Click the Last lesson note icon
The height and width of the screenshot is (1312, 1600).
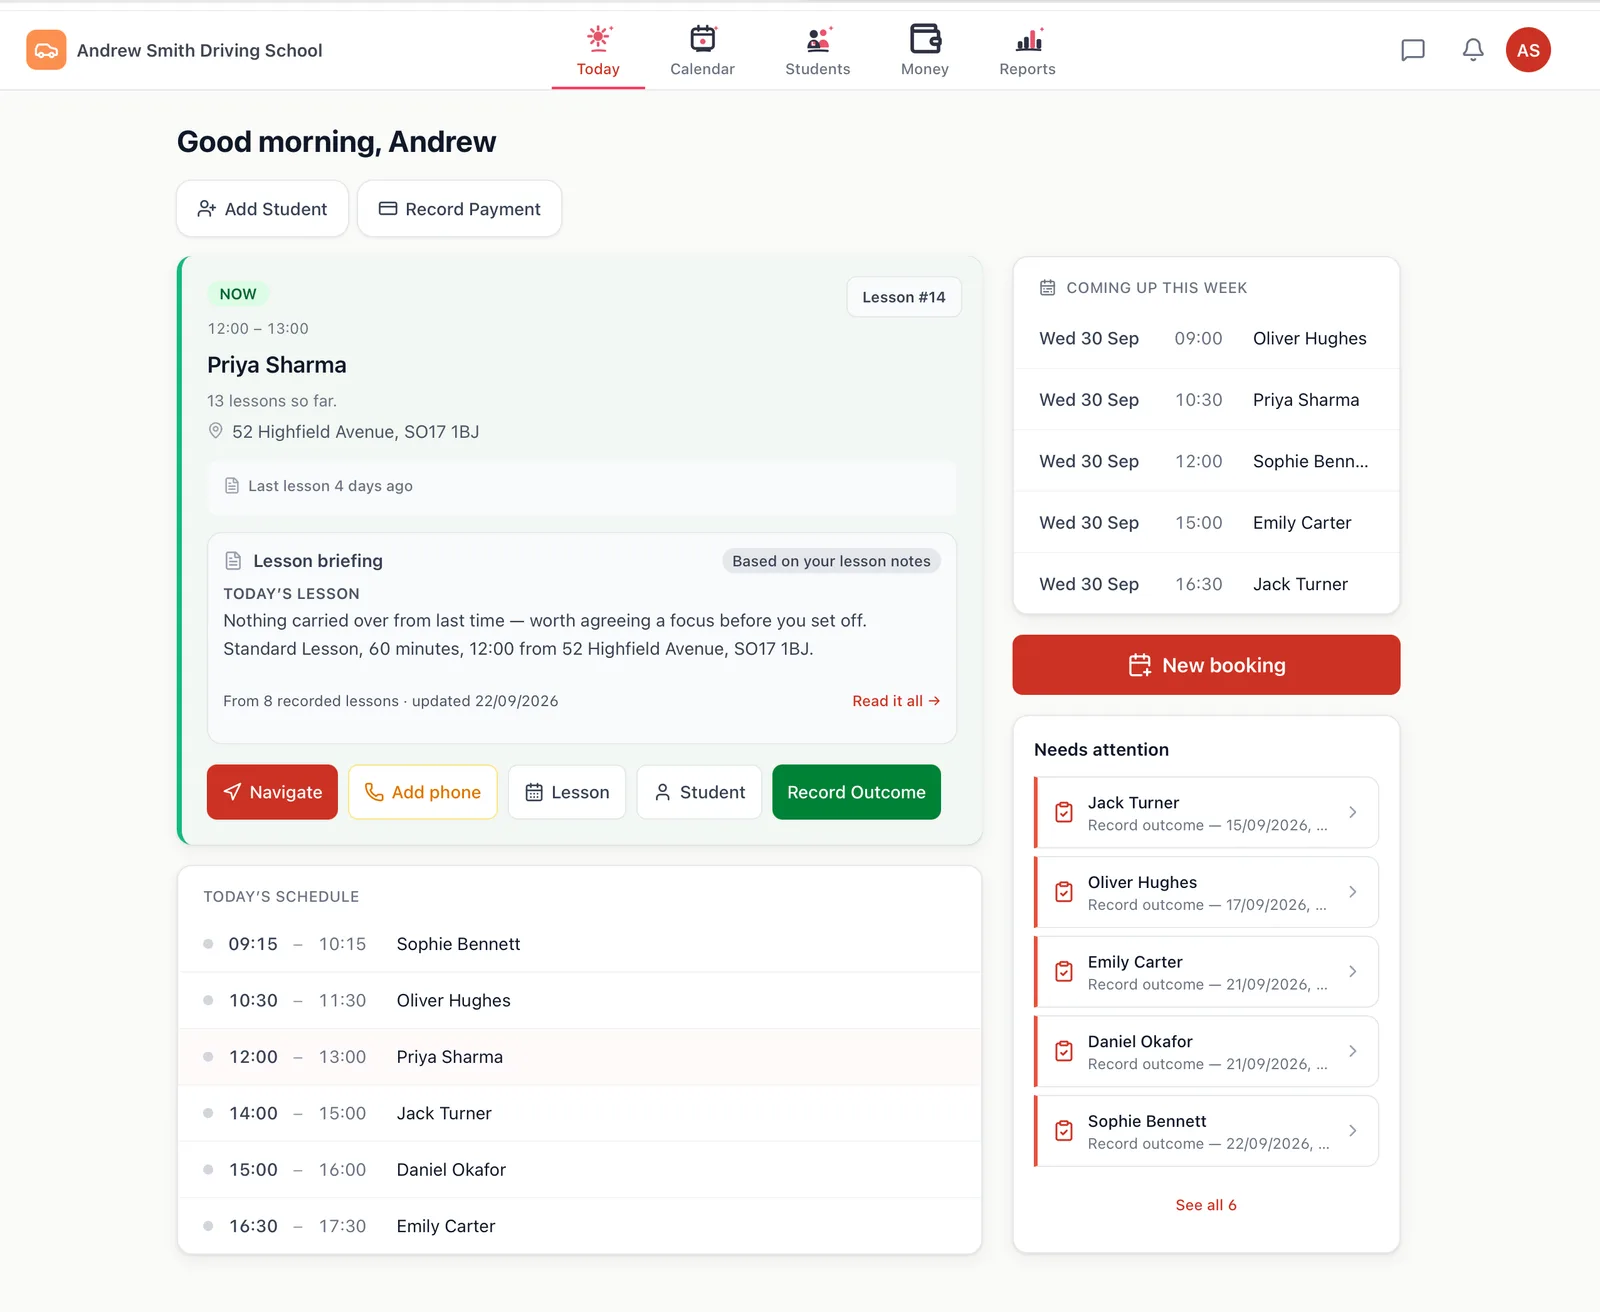point(232,486)
